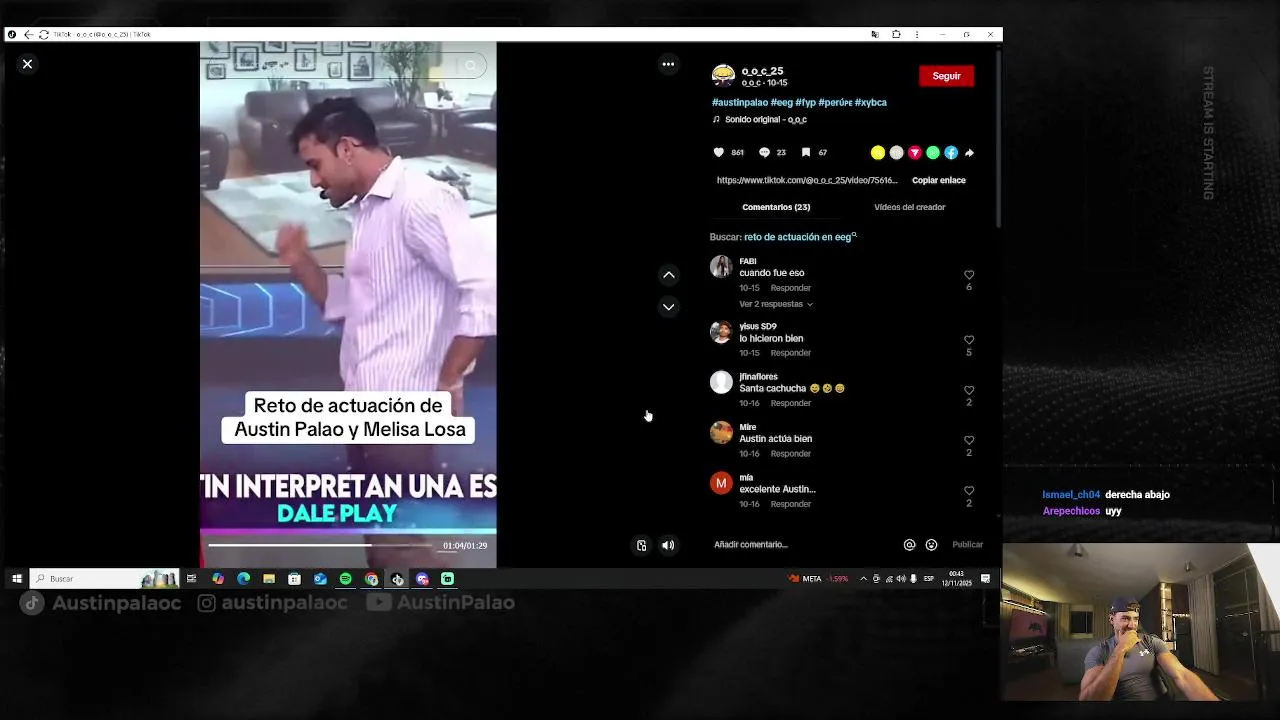Send to friends via red share icon

[914, 153]
